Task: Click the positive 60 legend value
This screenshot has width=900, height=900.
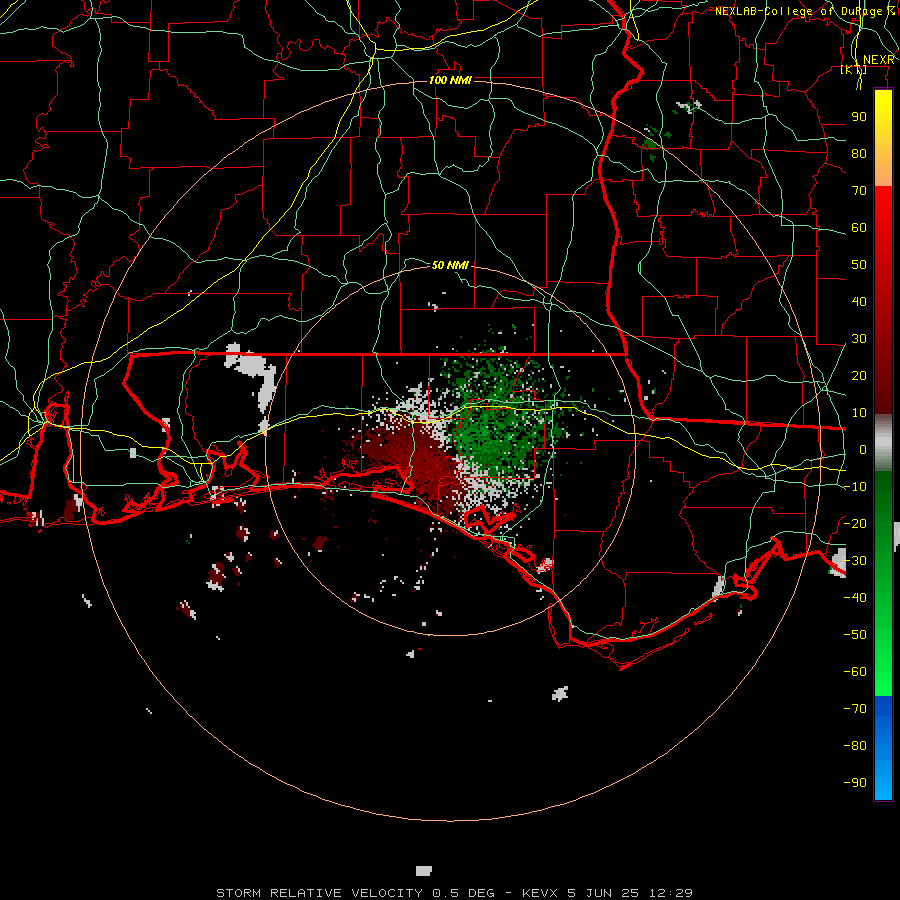Action: [859, 228]
